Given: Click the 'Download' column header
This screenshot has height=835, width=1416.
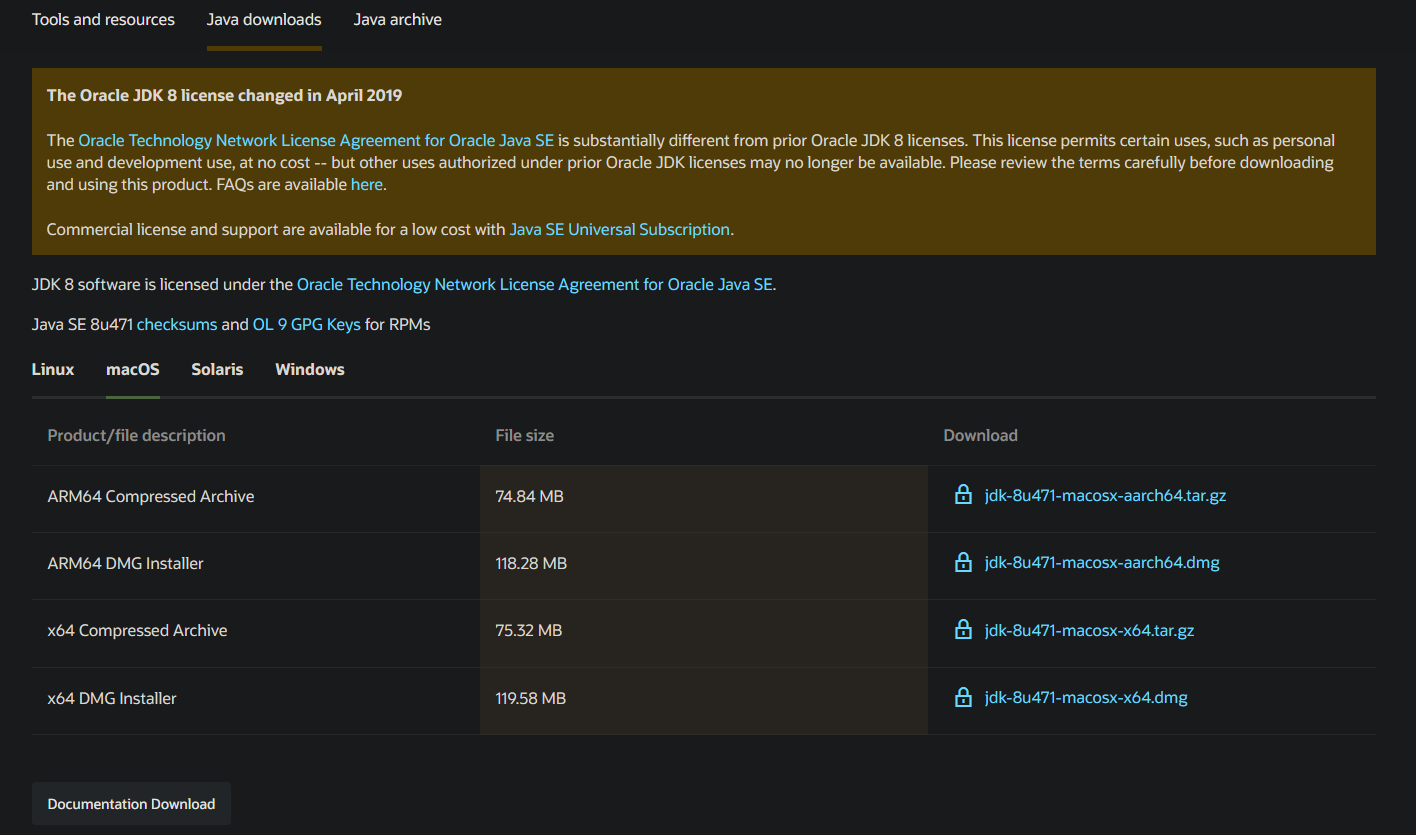Looking at the screenshot, I should pyautogui.click(x=981, y=436).
